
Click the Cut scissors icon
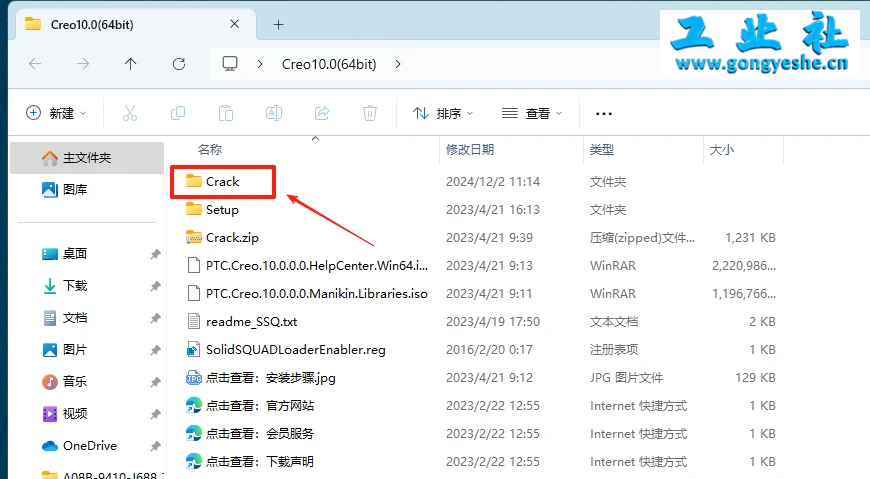click(130, 113)
